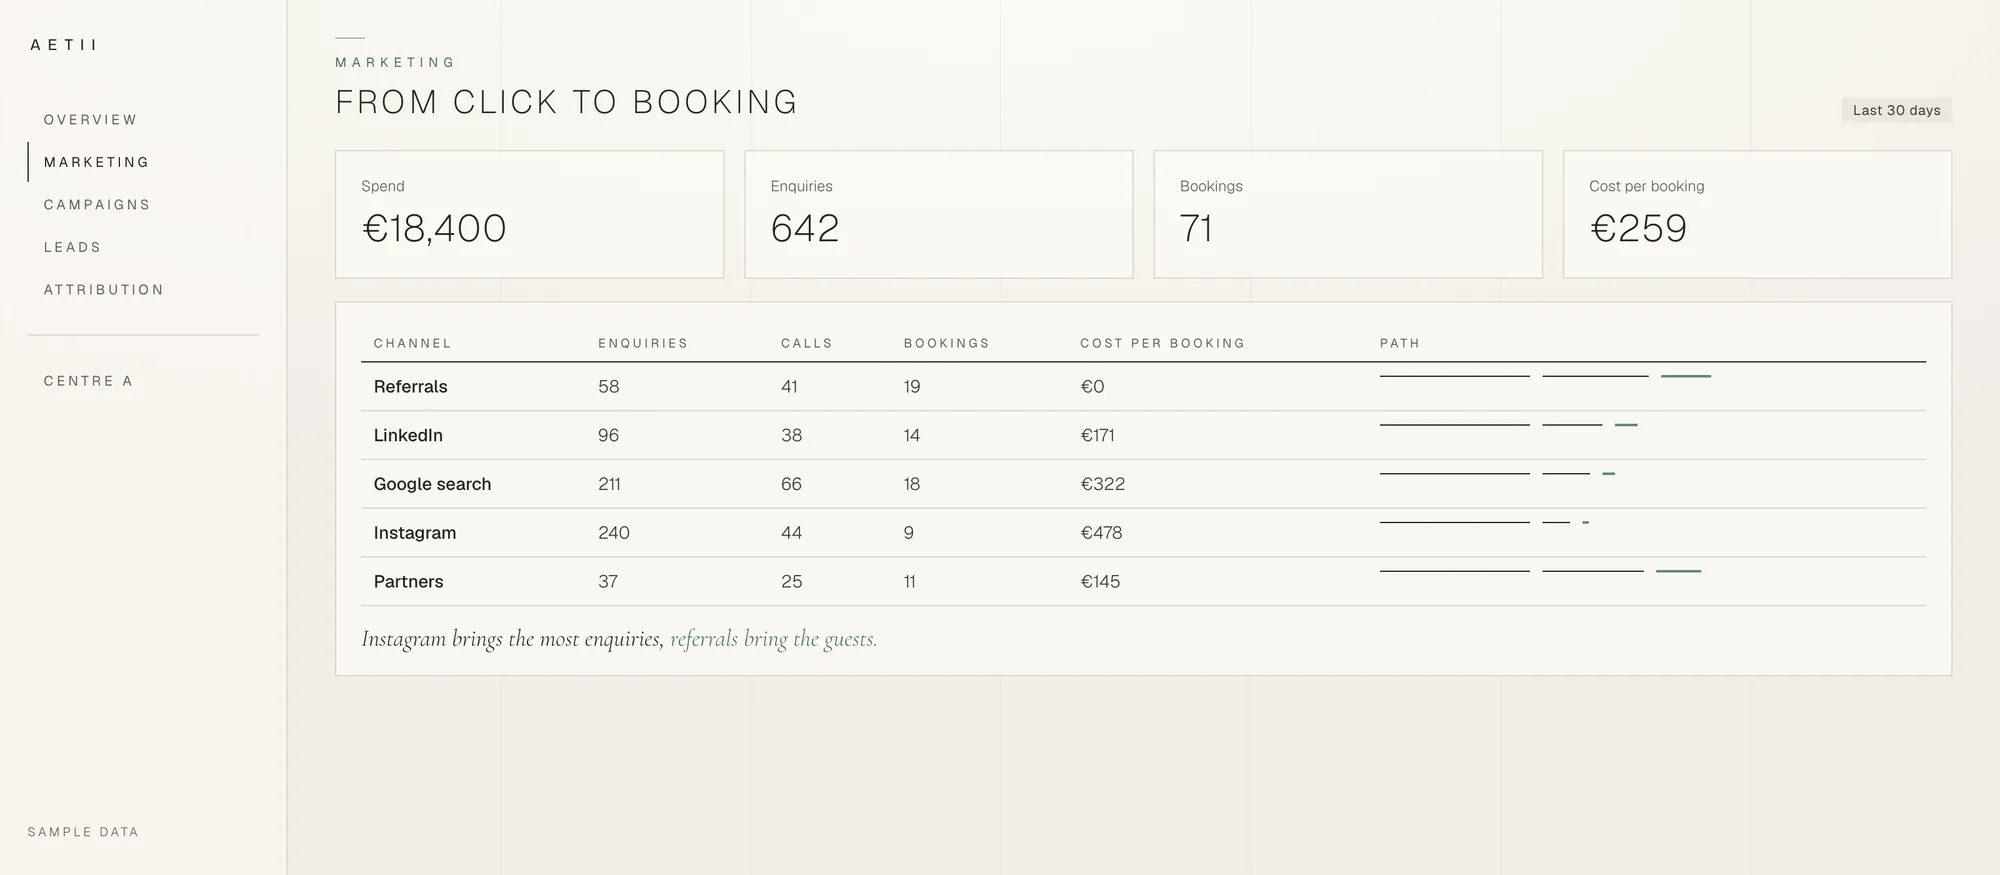2000x875 pixels.
Task: Open the Last 30 days range selector
Action: (1896, 110)
